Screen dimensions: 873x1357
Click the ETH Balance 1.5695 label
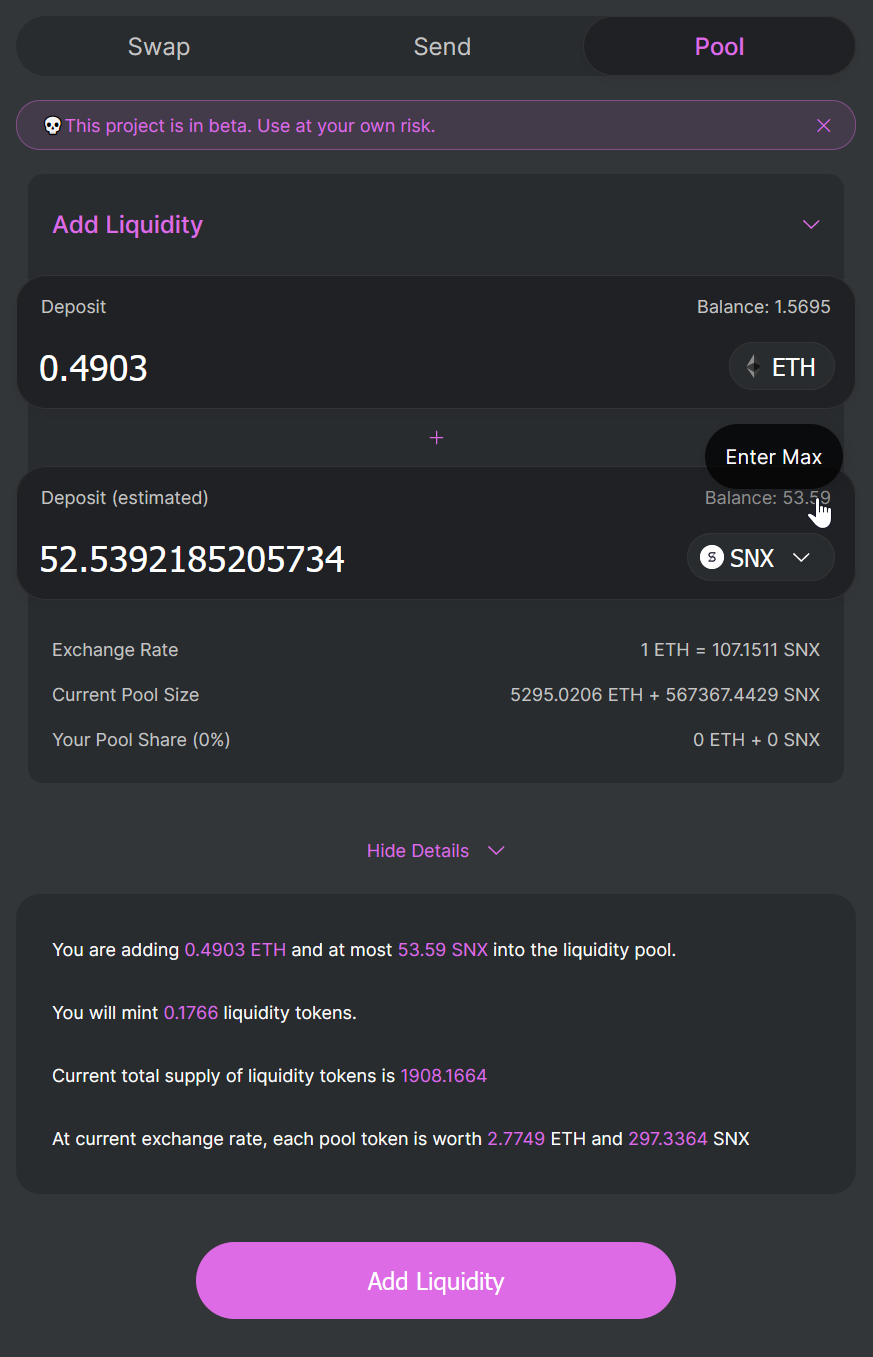[763, 307]
